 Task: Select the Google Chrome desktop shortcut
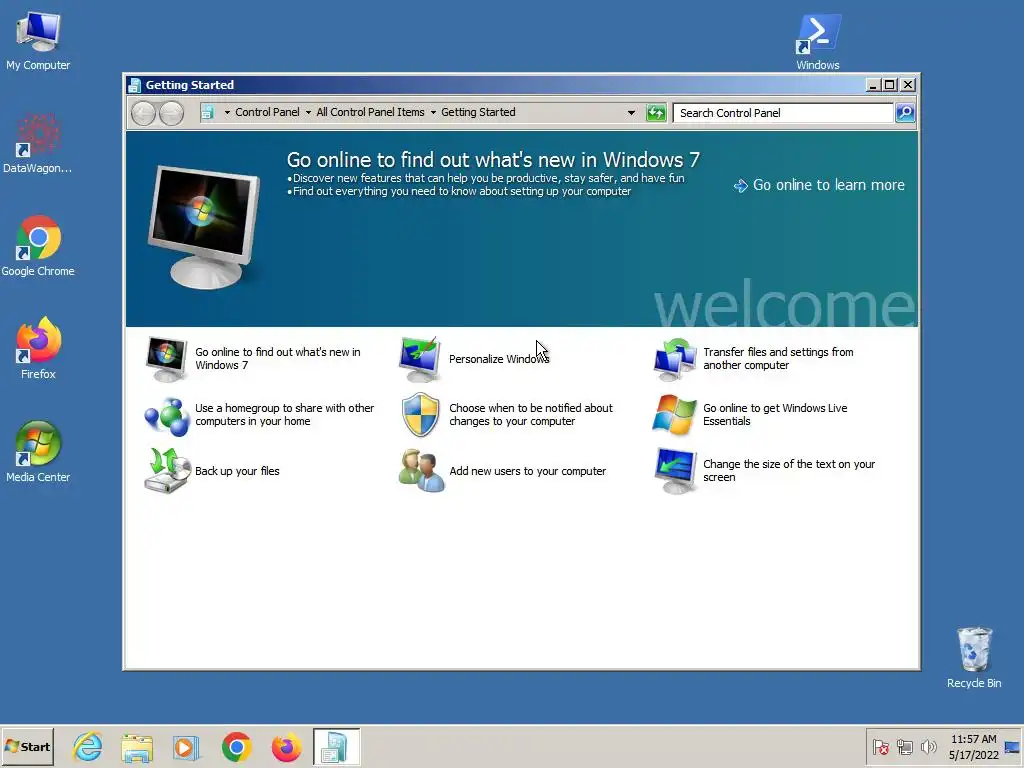pyautogui.click(x=38, y=246)
